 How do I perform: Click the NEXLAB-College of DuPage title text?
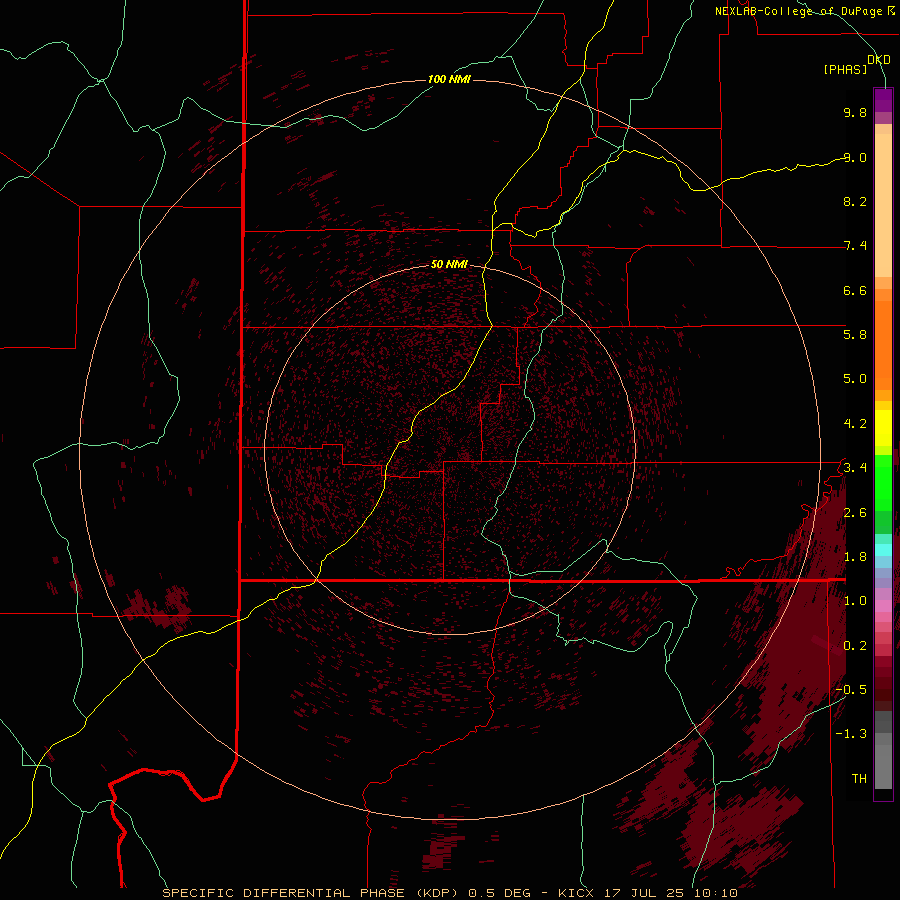798,11
